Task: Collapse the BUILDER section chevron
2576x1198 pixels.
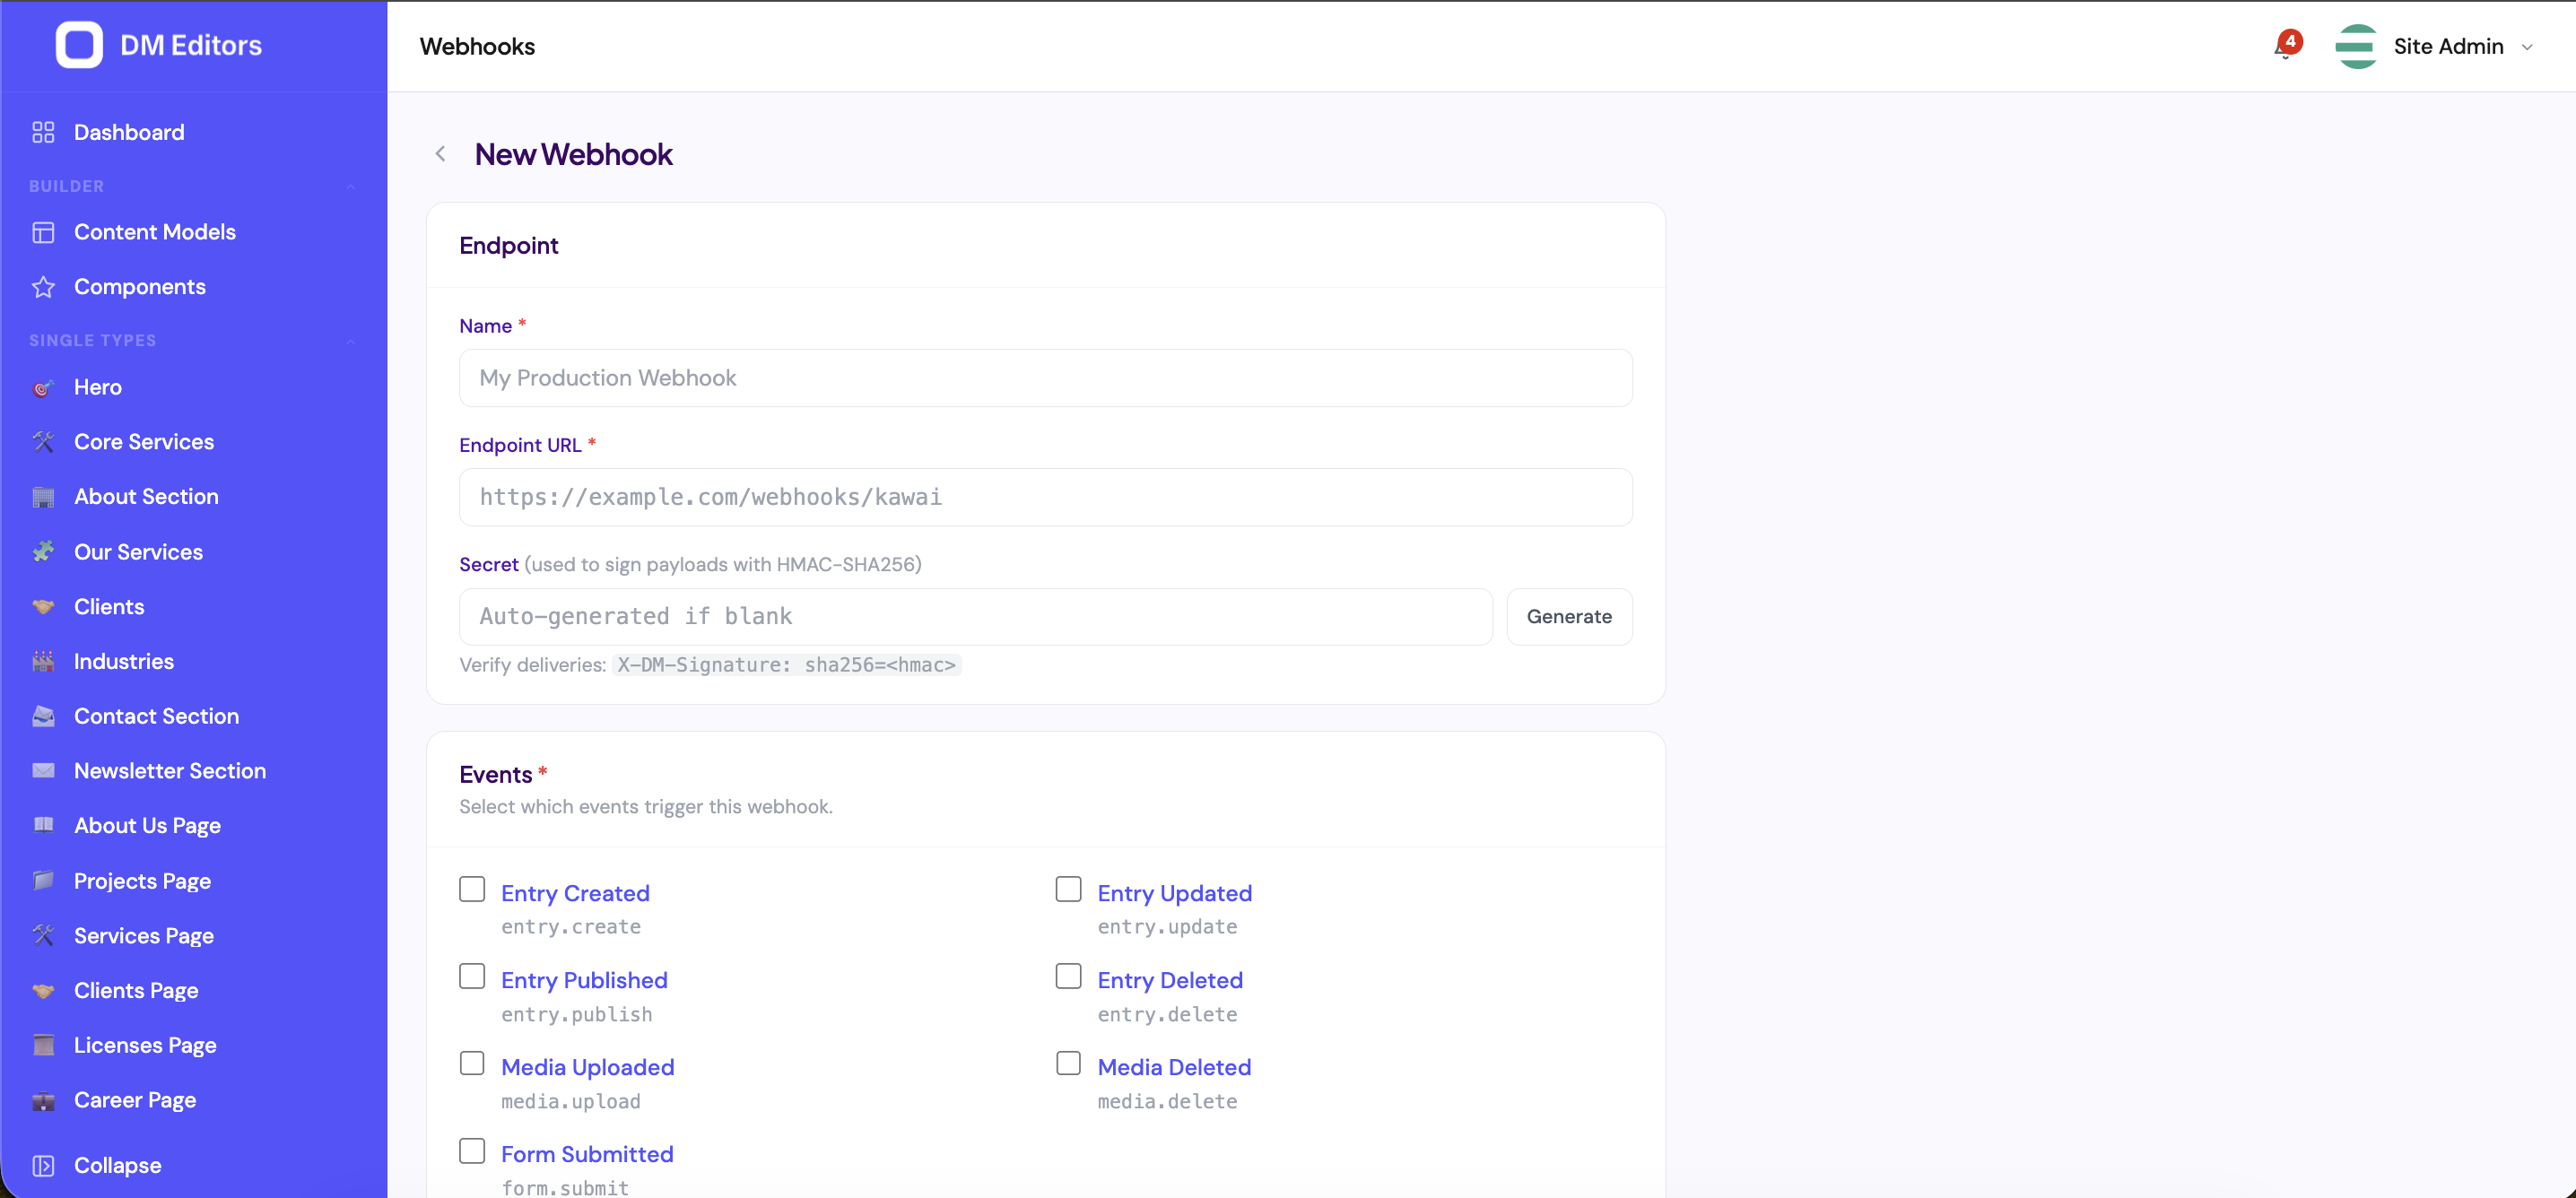Action: point(351,186)
